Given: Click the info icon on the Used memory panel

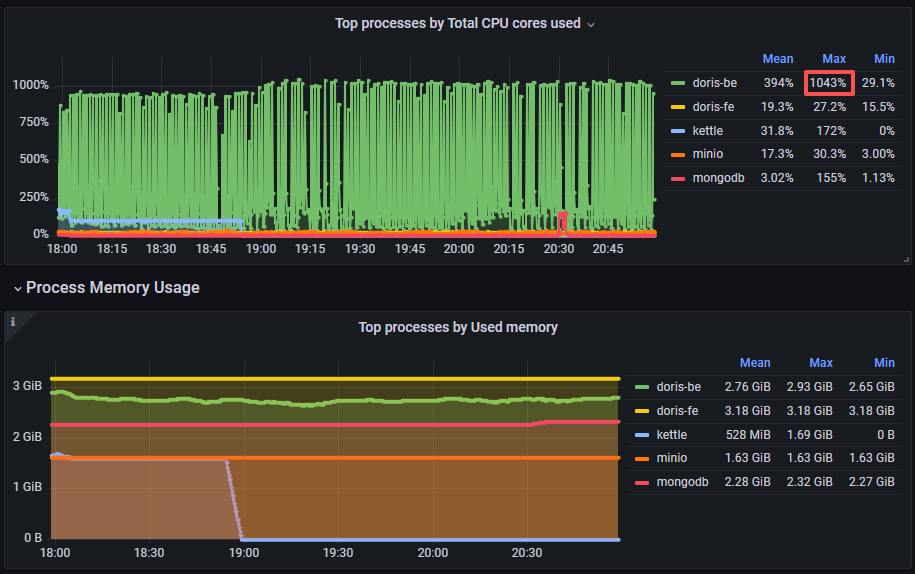Looking at the screenshot, I should [12, 322].
